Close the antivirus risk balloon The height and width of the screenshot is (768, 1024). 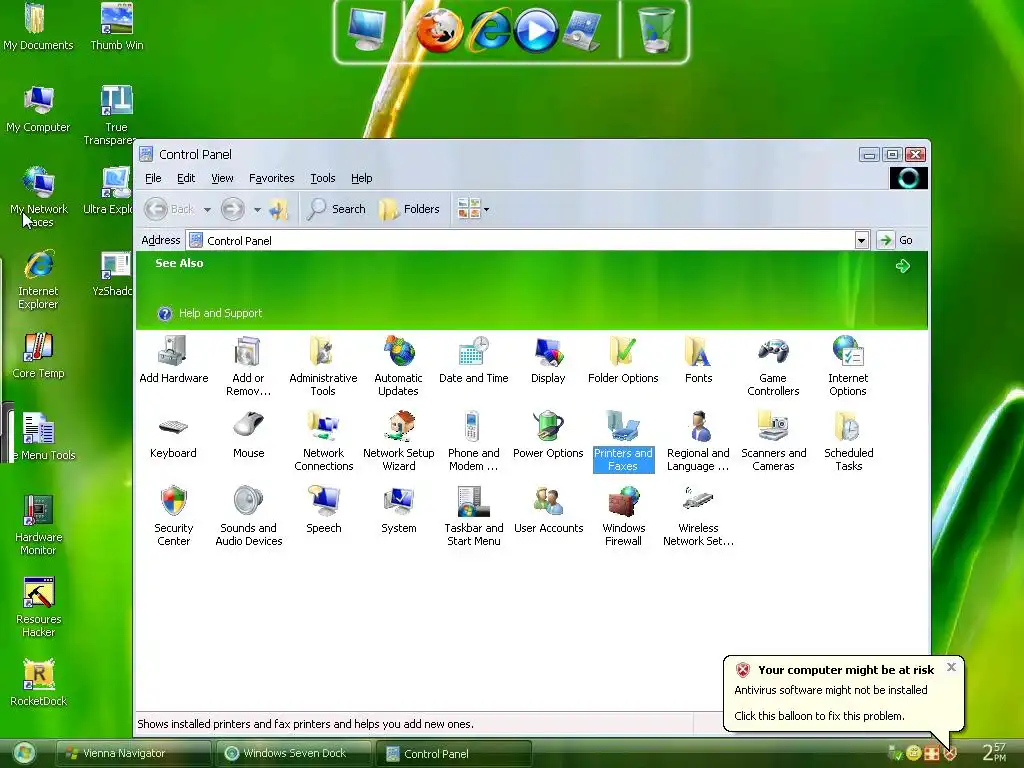point(951,667)
